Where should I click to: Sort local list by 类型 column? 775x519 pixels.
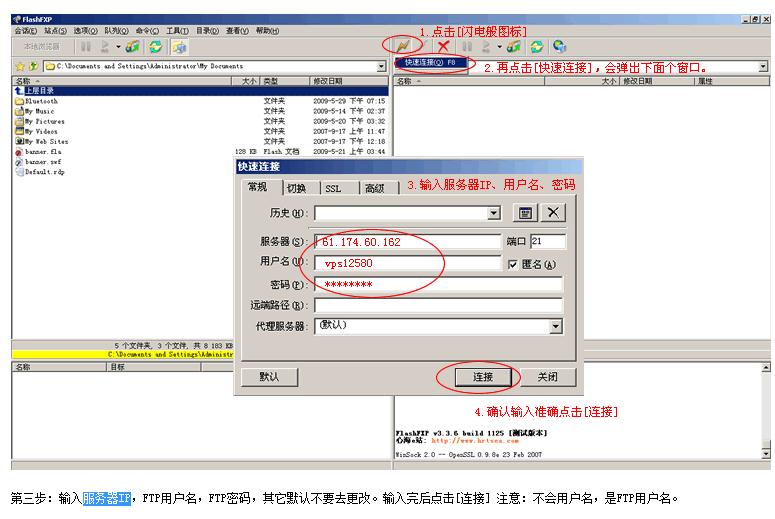tap(285, 81)
